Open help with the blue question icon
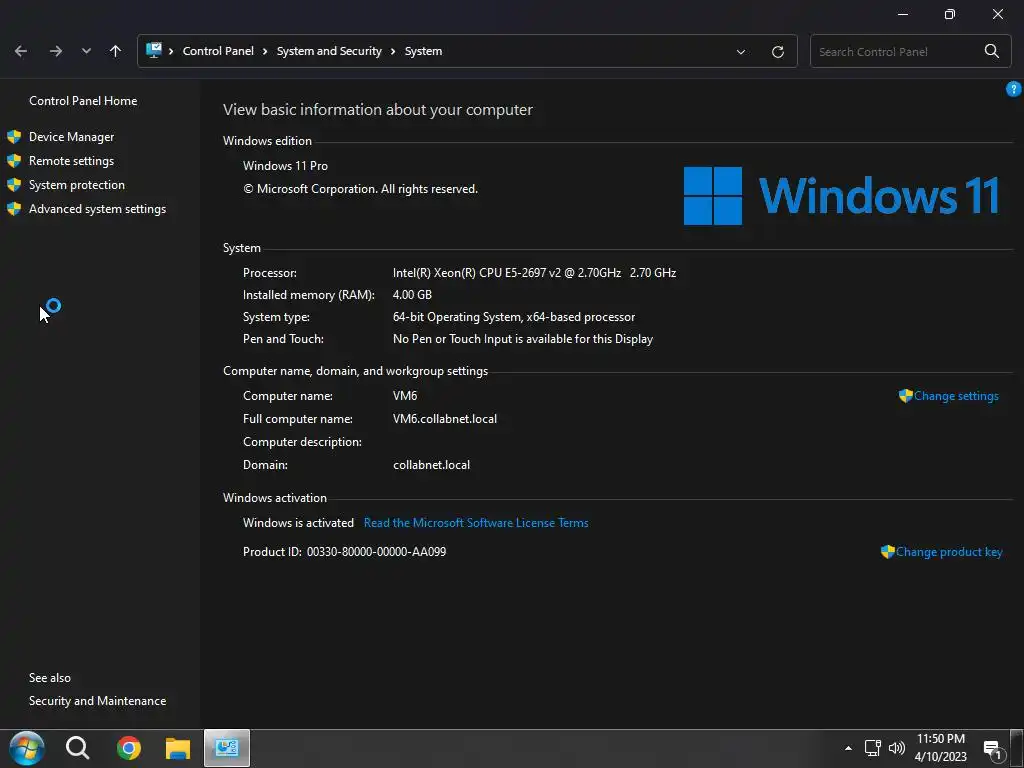This screenshot has height=768, width=1024. [1014, 89]
